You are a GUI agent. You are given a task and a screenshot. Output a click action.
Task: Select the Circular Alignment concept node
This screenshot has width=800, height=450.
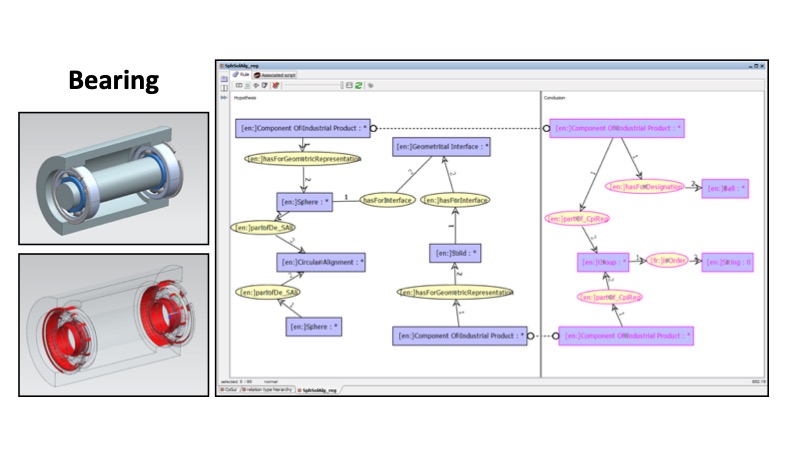tap(321, 262)
